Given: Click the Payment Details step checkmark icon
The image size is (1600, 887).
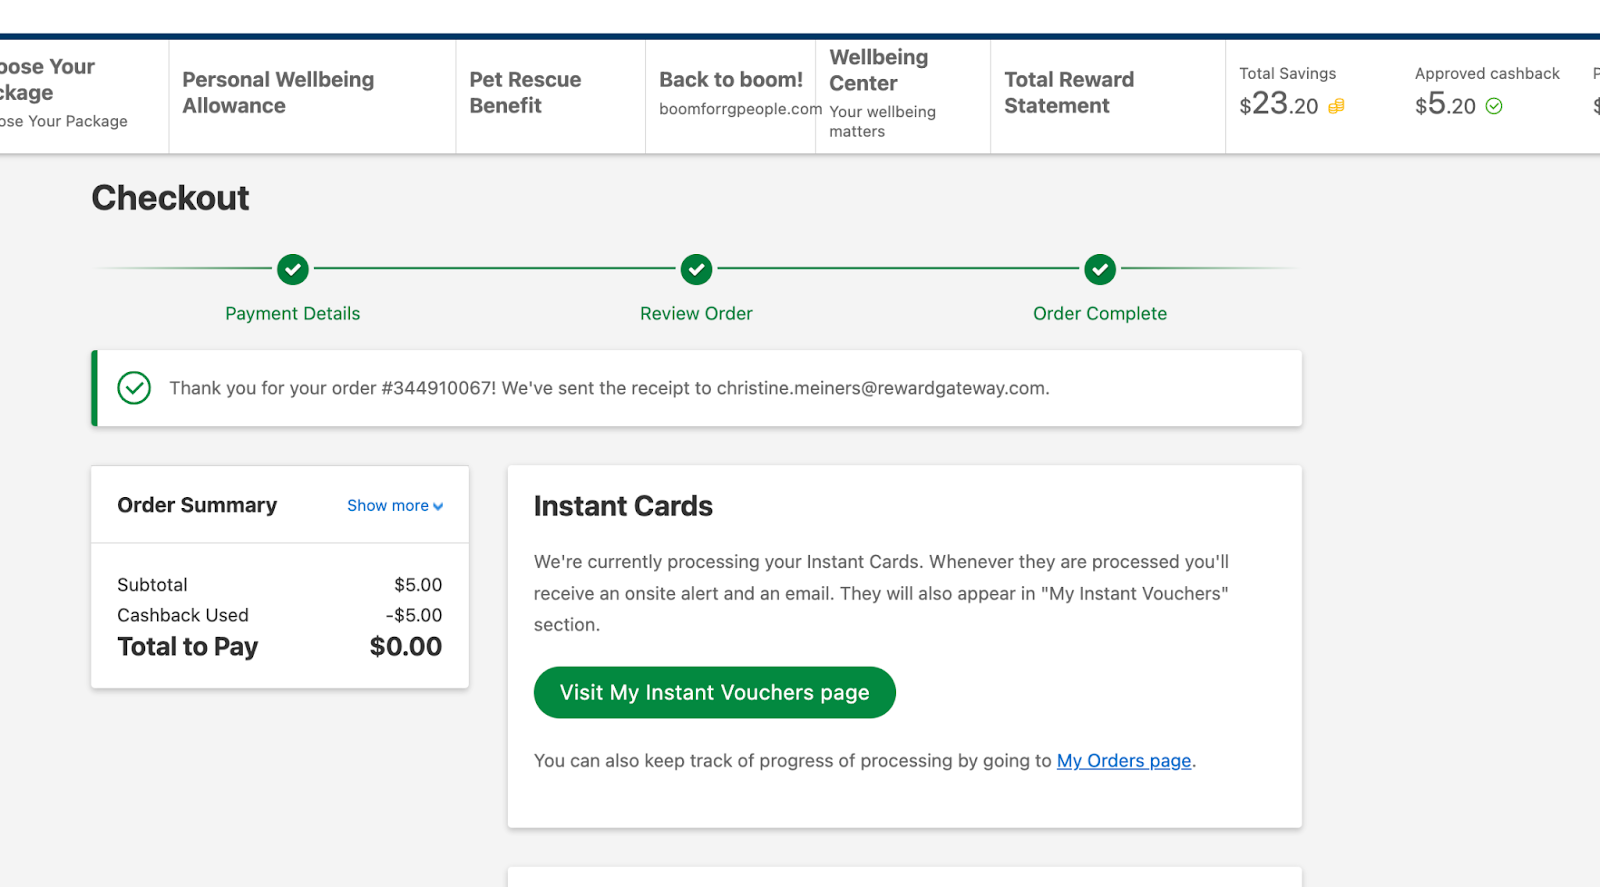Looking at the screenshot, I should coord(293,269).
